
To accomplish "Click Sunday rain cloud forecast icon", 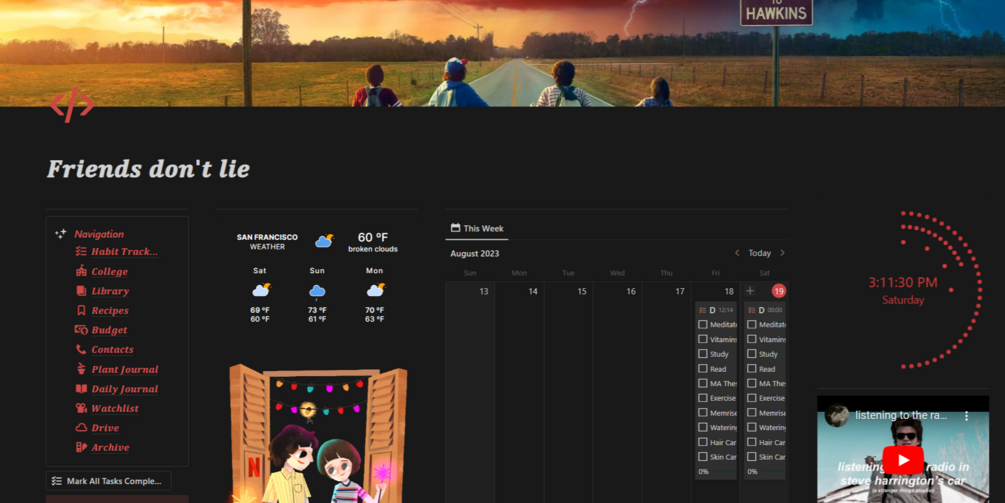I will click(317, 292).
